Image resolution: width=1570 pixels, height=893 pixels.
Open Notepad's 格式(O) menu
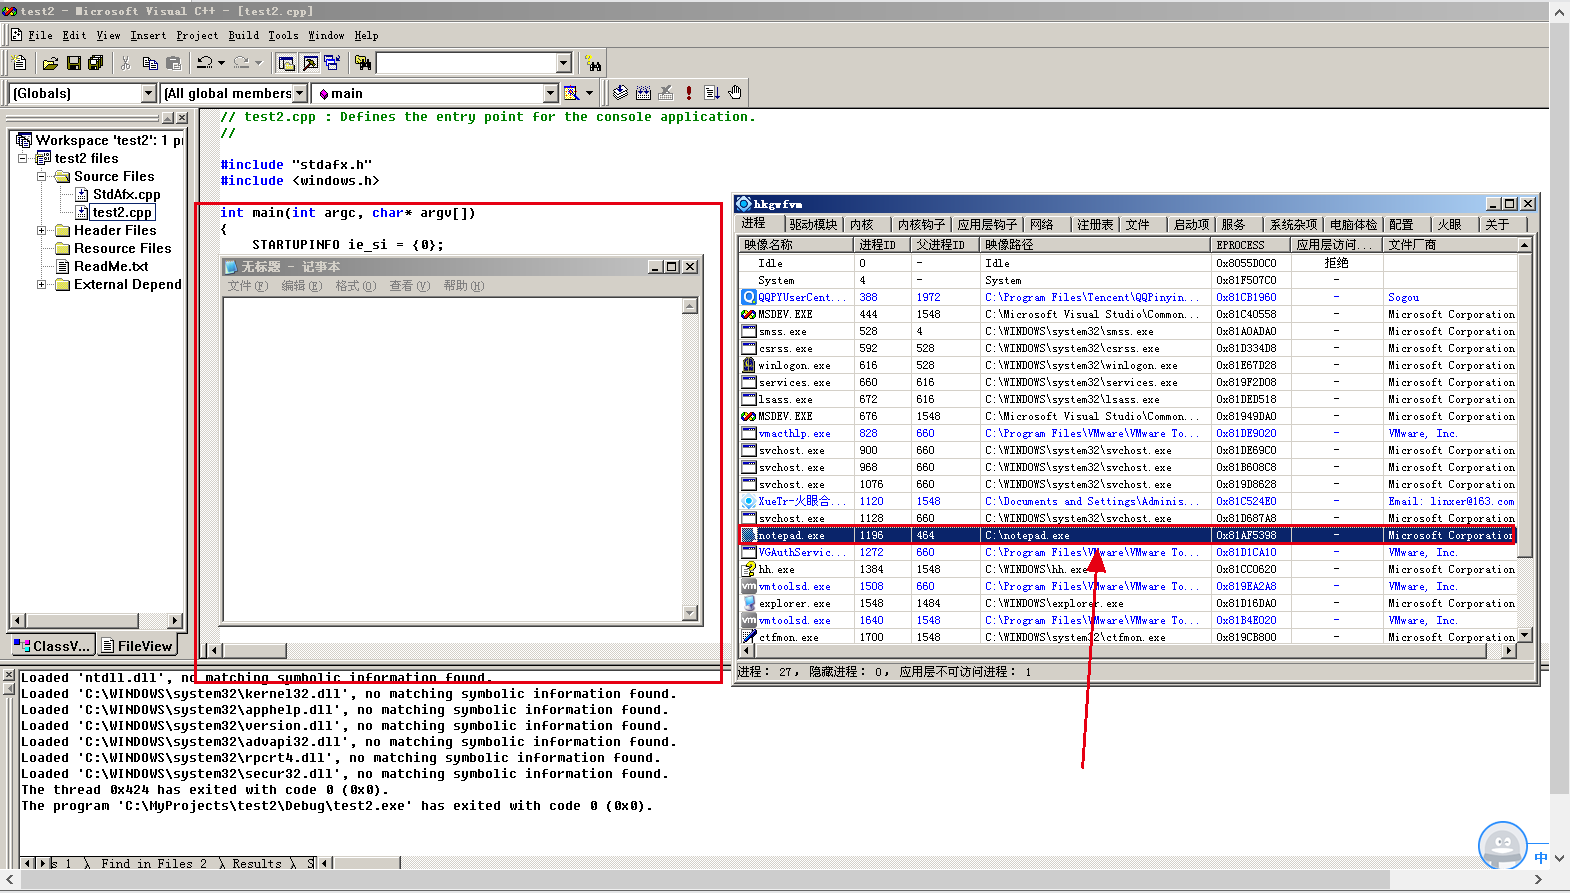(355, 286)
